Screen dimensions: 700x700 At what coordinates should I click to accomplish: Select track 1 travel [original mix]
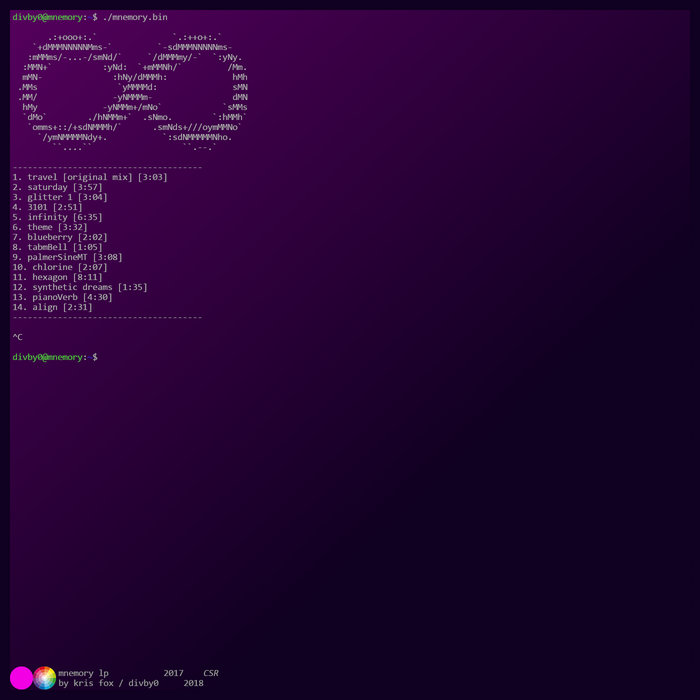(89, 177)
